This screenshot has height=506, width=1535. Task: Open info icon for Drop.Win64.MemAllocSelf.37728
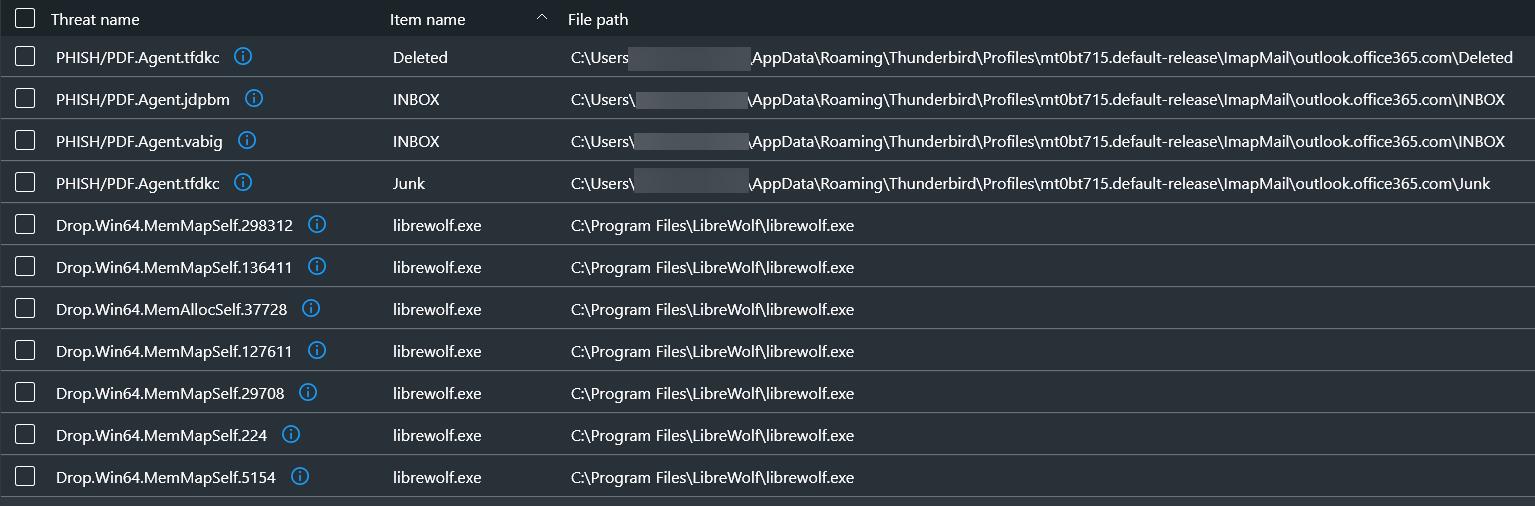(x=311, y=308)
